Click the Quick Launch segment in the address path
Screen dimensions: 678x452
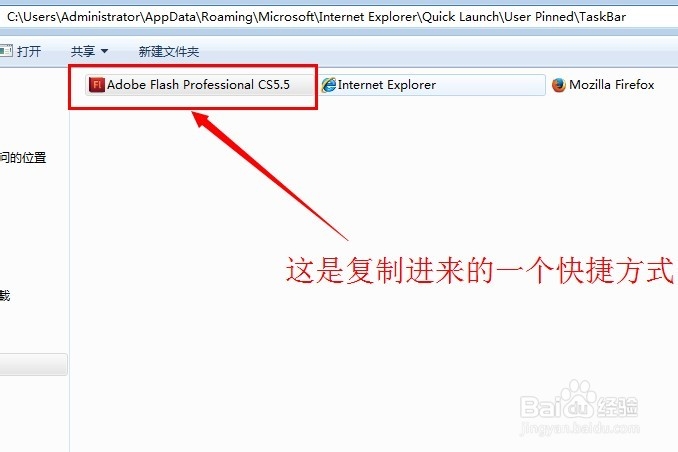pyautogui.click(x=460, y=17)
